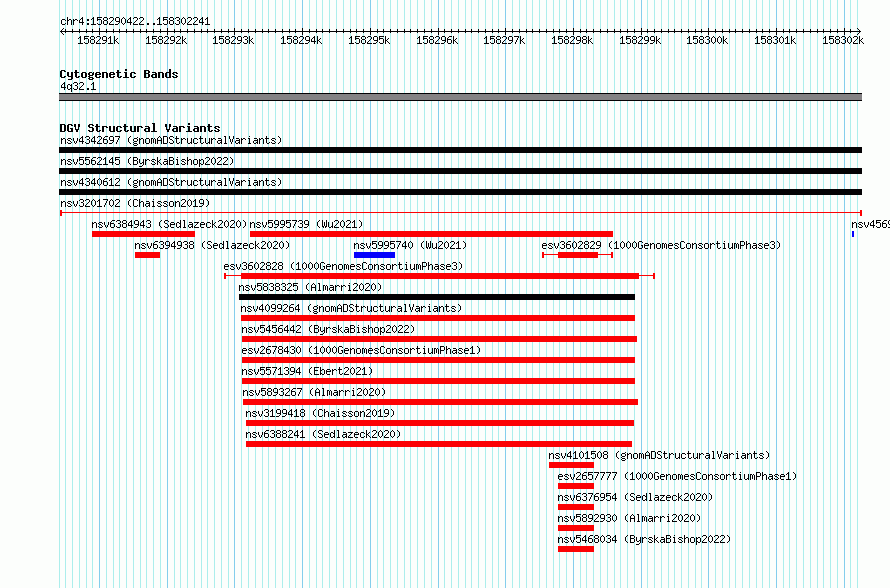The height and width of the screenshot is (588, 890).
Task: Click the 158291k ruler position
Action: (x=98, y=40)
